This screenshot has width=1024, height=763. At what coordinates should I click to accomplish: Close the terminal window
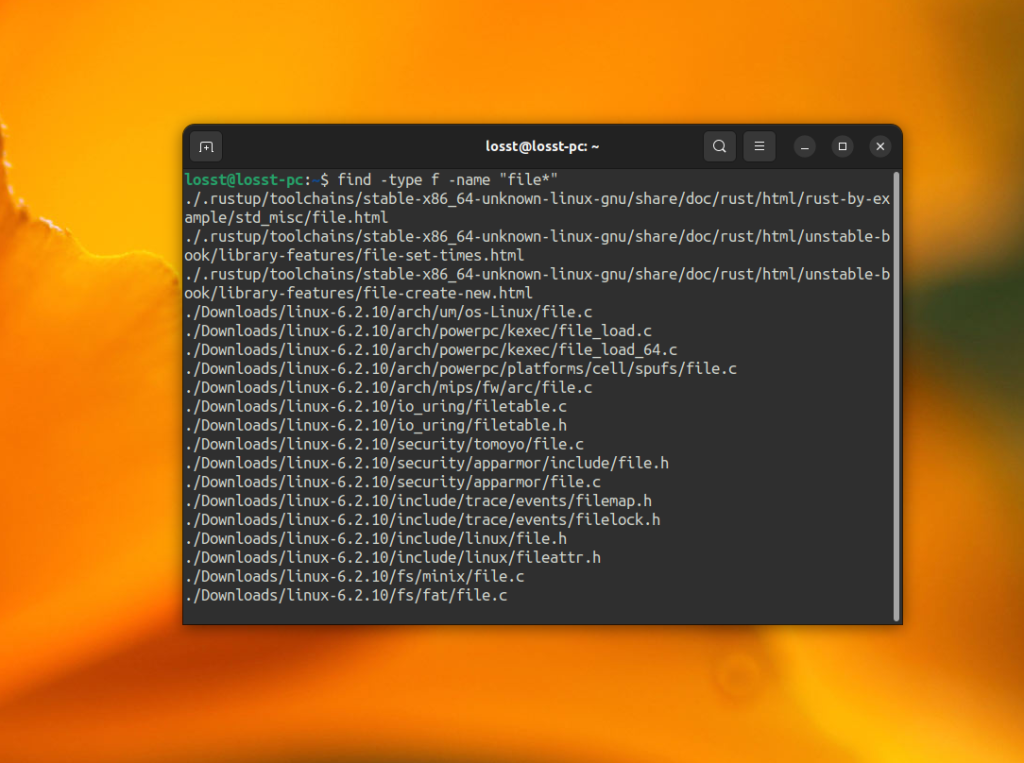coord(880,146)
